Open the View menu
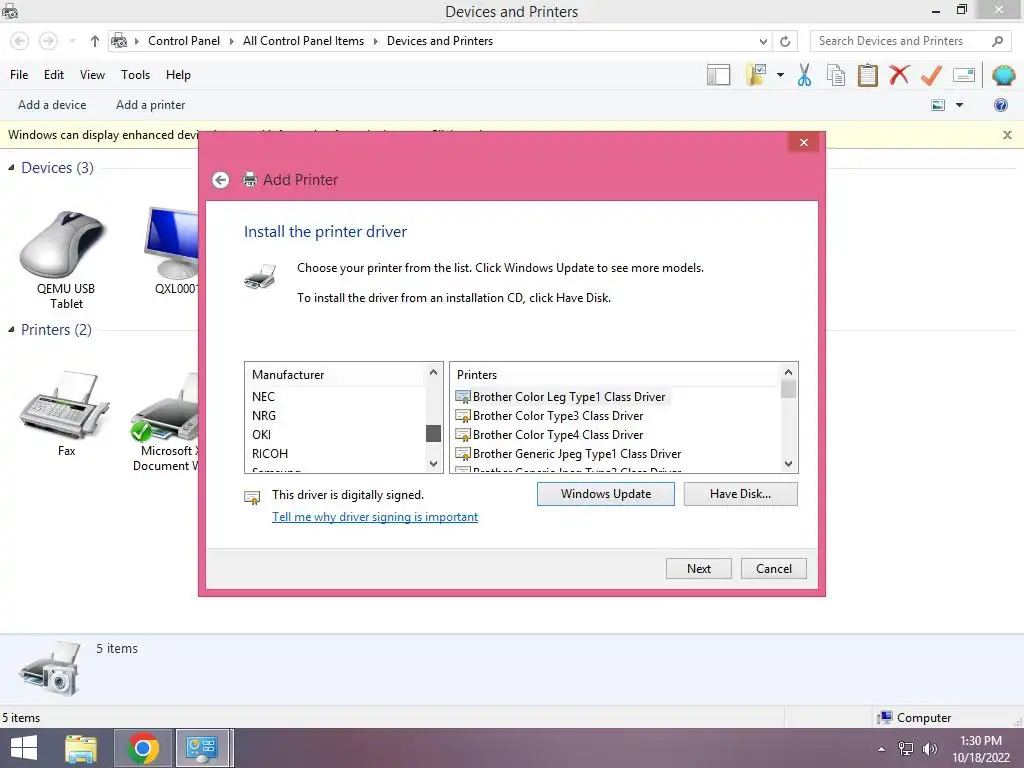1024x768 pixels. pyautogui.click(x=92, y=75)
